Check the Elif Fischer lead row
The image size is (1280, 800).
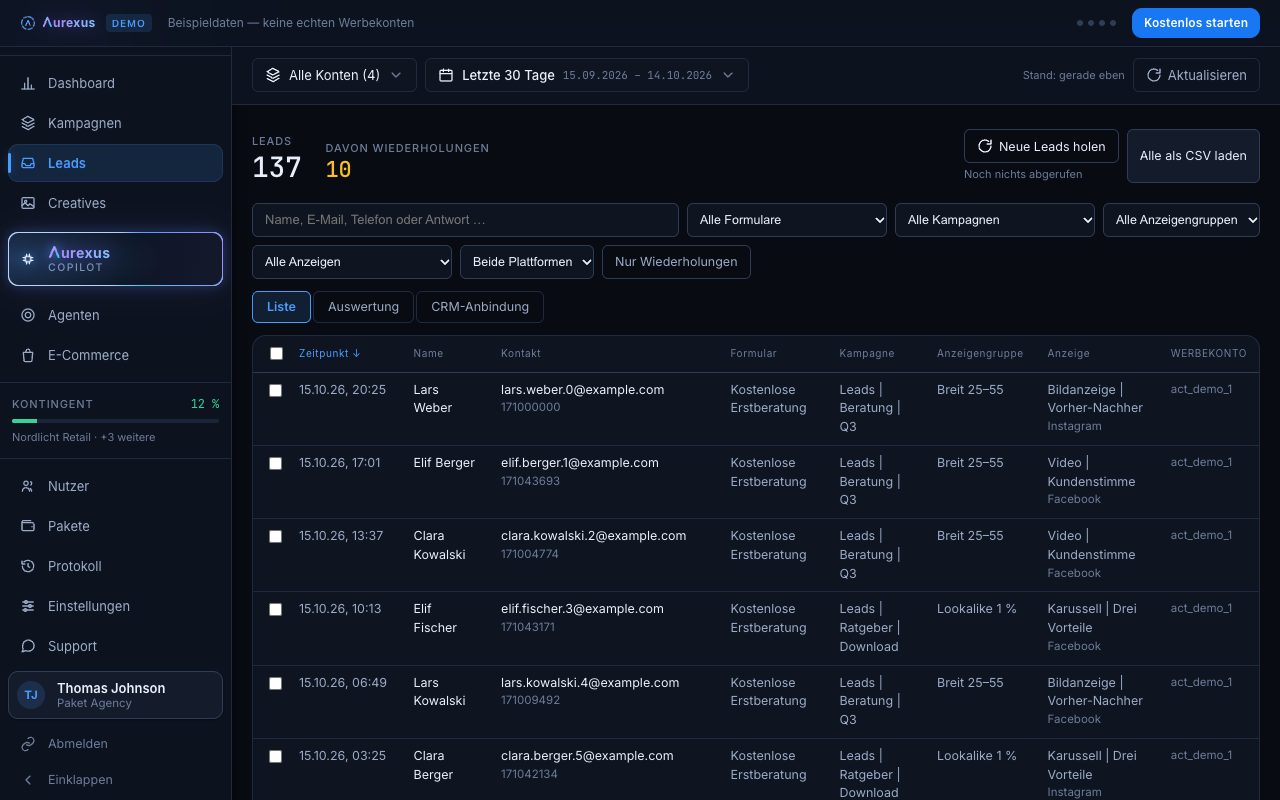pos(275,609)
